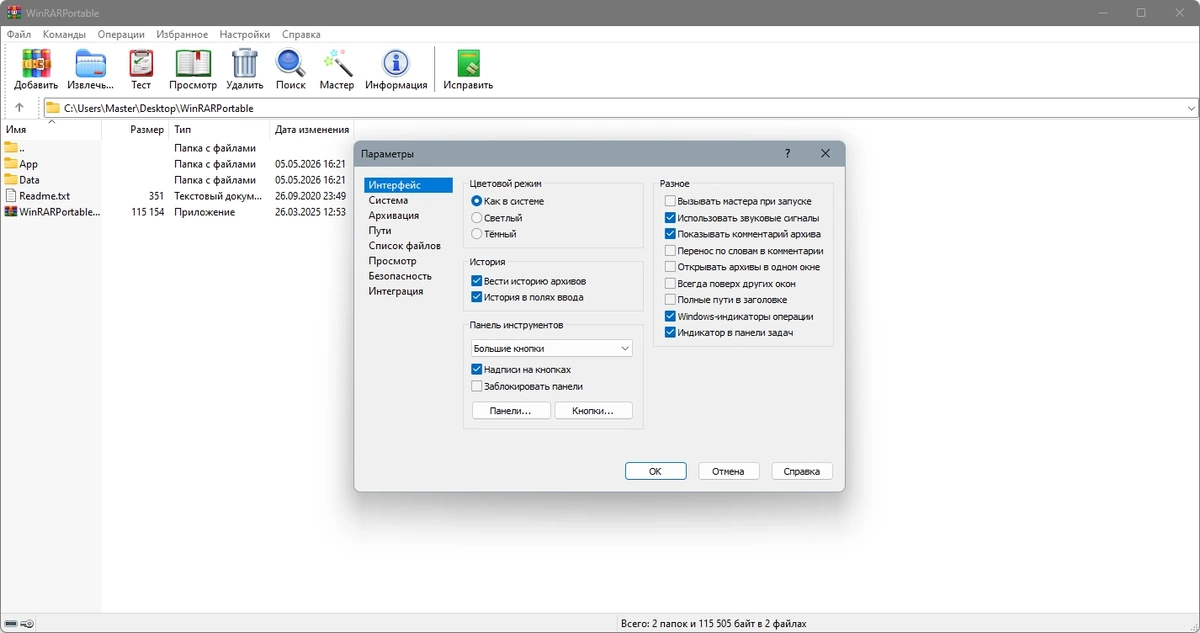Enable Вызывать мастера при запуске

[670, 201]
